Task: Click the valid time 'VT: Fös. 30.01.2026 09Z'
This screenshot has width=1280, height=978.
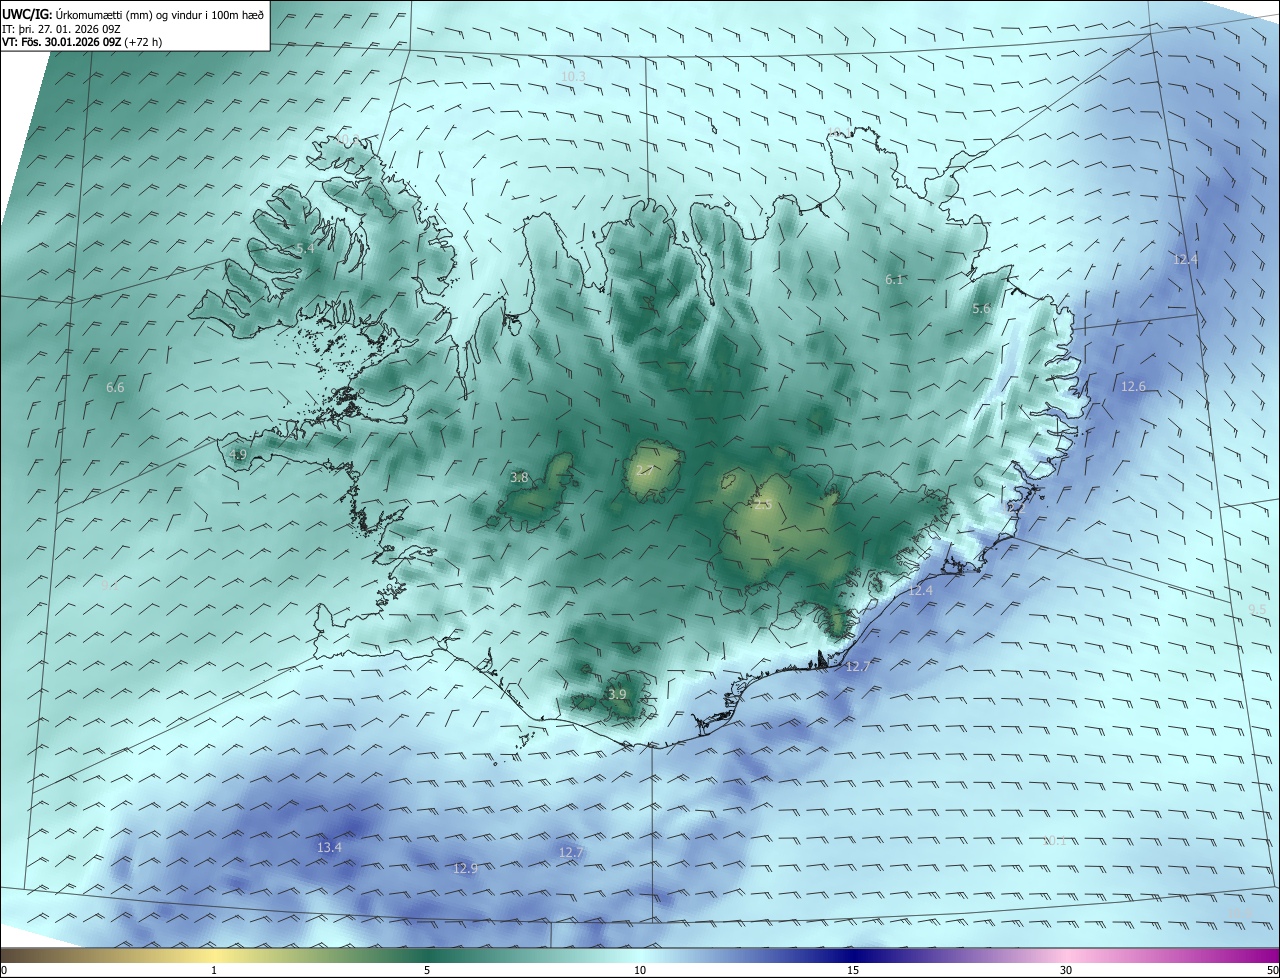Action: [x=62, y=42]
